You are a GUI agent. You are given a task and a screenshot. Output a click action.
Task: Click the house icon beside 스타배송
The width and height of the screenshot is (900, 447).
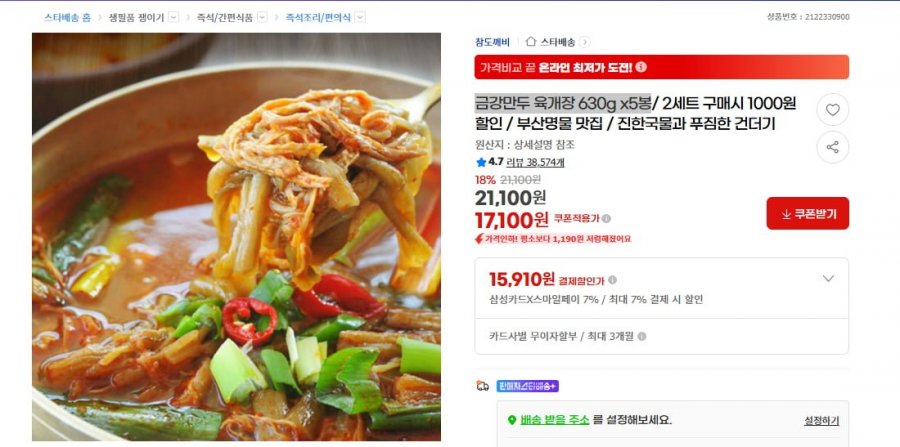(x=531, y=42)
